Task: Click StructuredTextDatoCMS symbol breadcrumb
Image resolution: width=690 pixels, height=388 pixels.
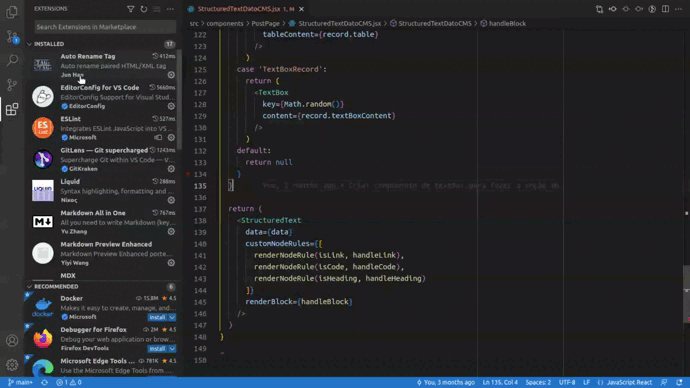Action: pyautogui.click(x=434, y=23)
